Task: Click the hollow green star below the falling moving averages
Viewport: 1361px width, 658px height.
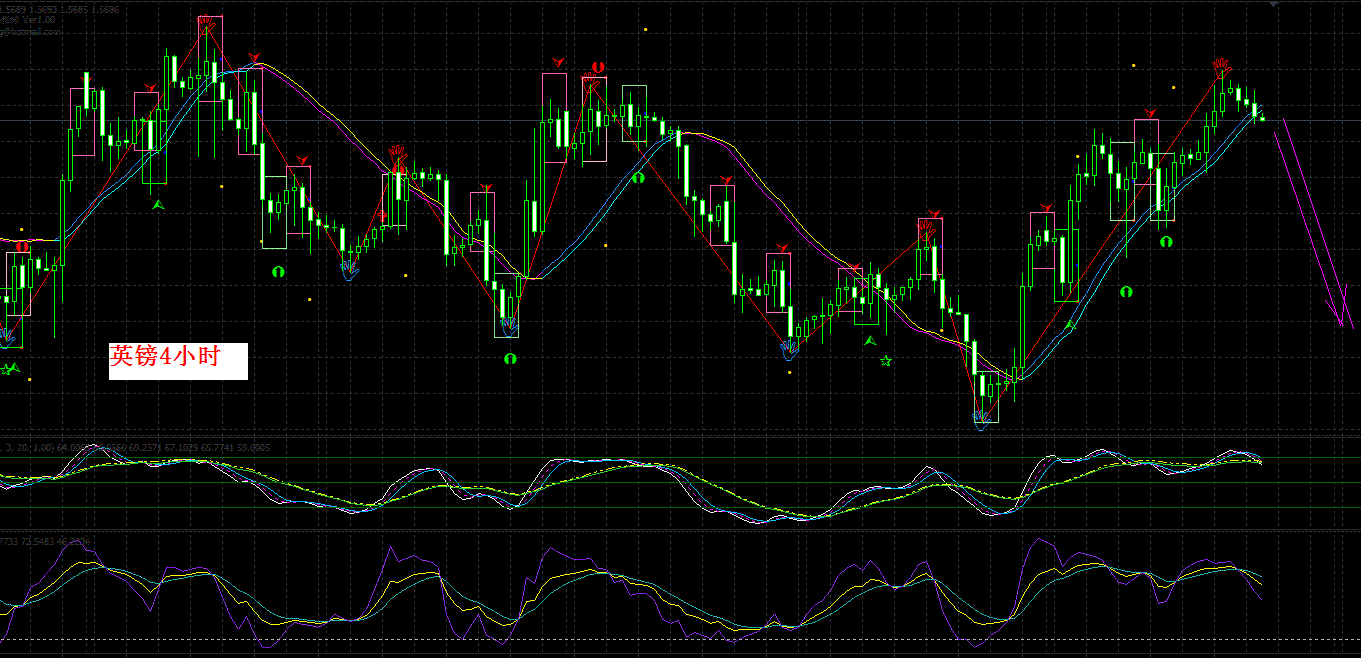Action: (x=885, y=361)
